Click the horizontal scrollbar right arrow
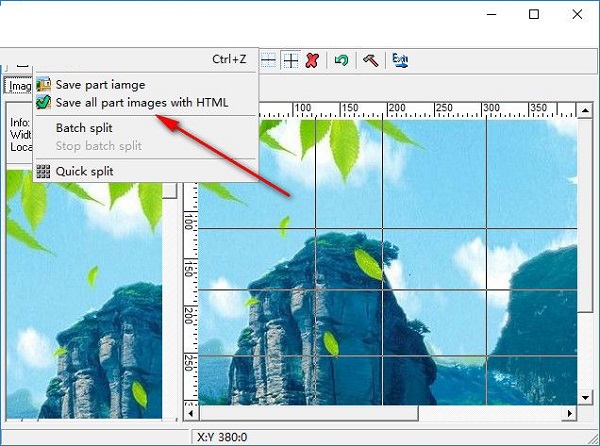Image resolution: width=600 pixels, height=446 pixels. pos(570,413)
